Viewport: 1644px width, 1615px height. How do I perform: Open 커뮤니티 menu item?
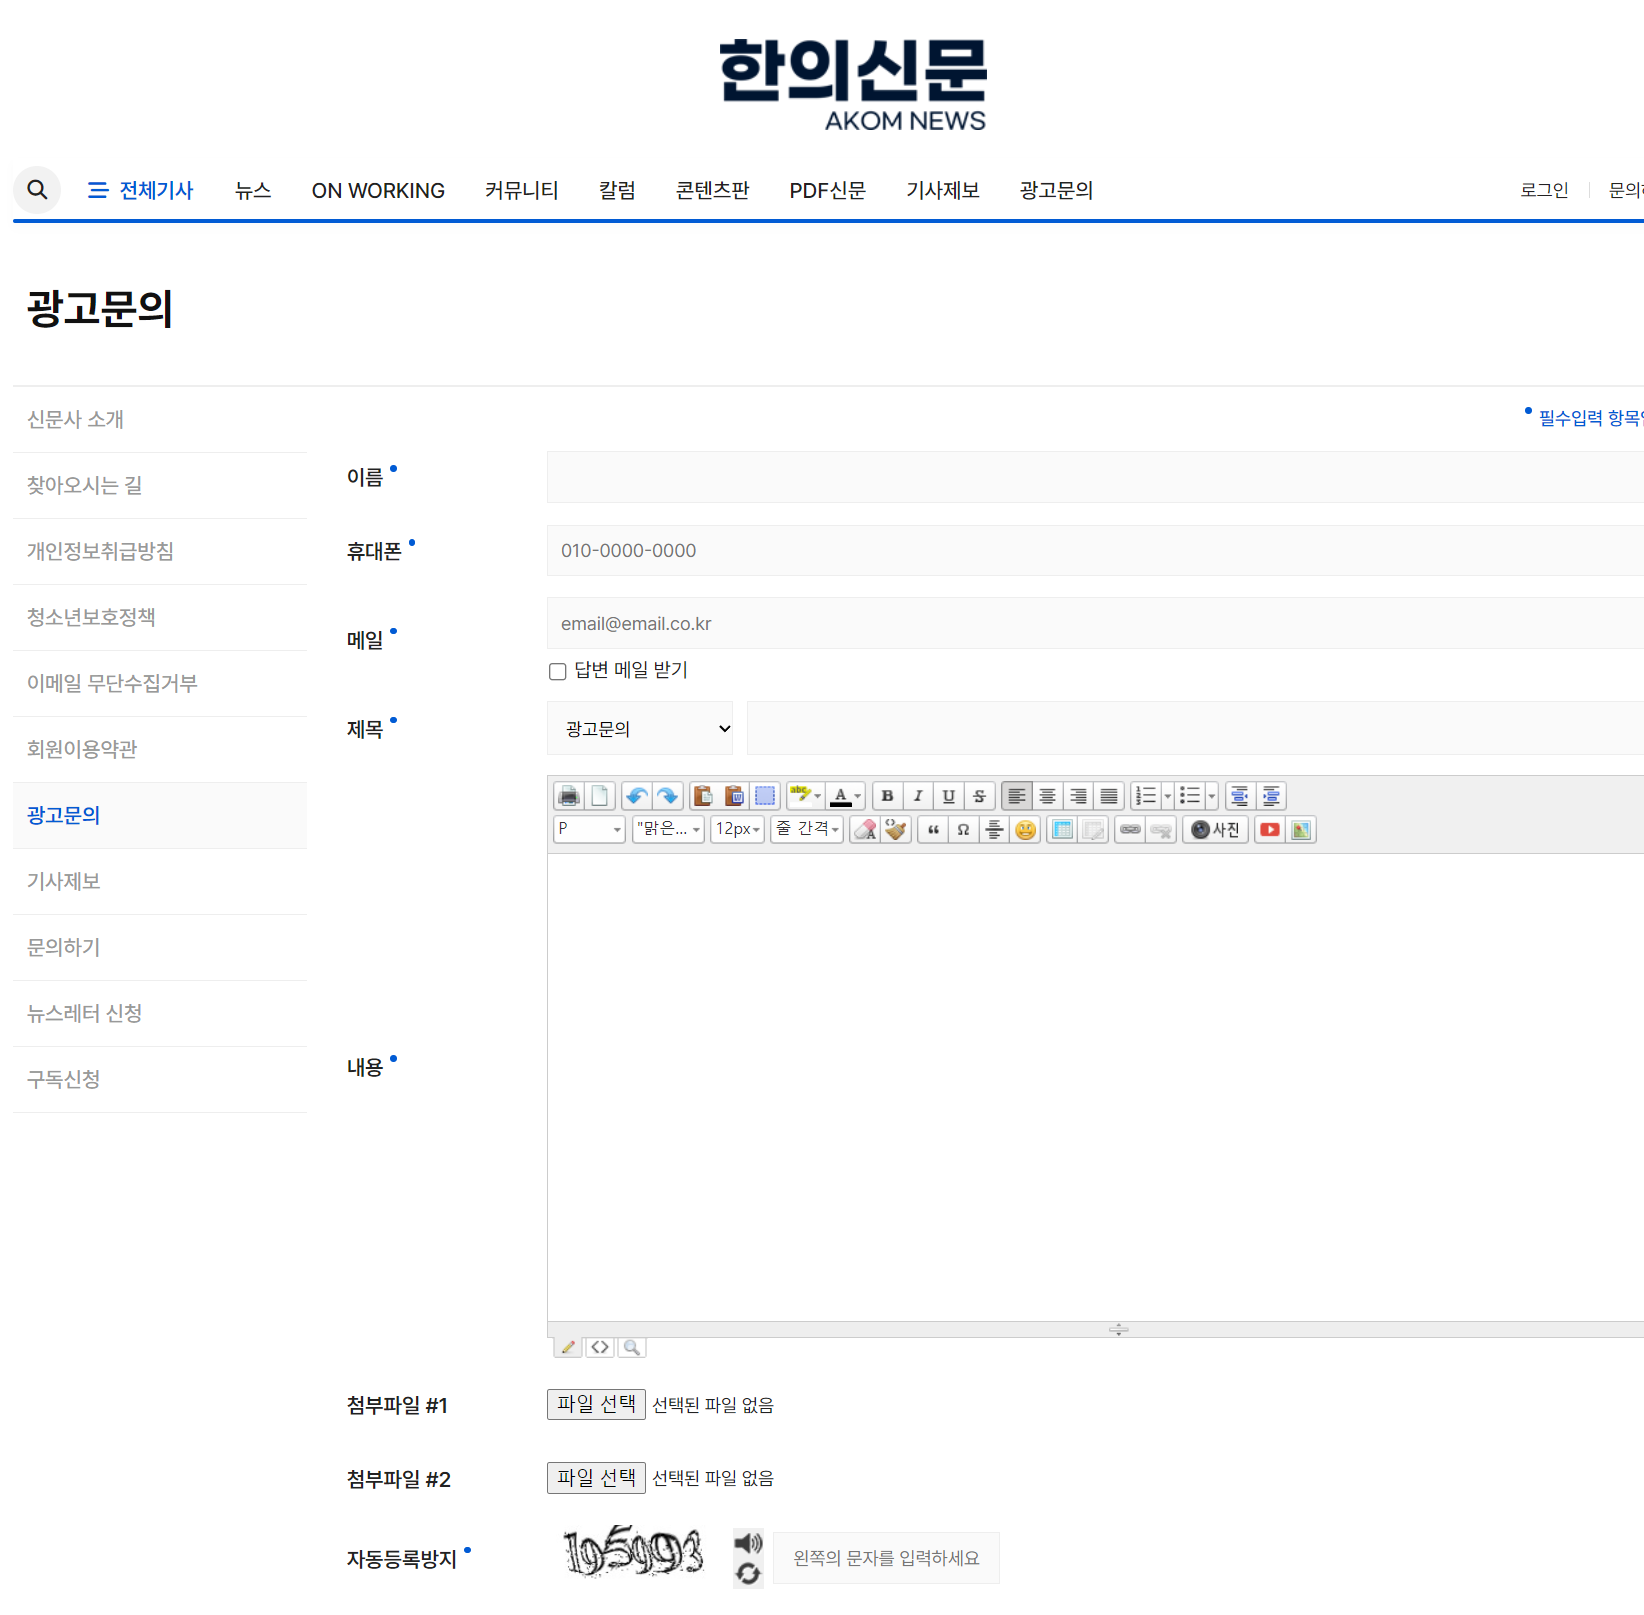(x=521, y=190)
